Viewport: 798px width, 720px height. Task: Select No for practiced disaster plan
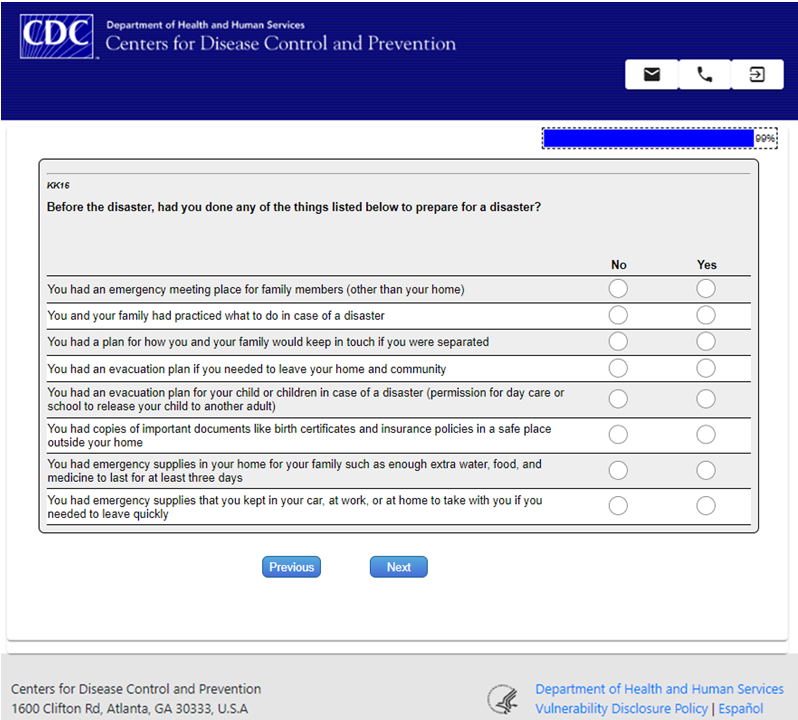[x=618, y=315]
